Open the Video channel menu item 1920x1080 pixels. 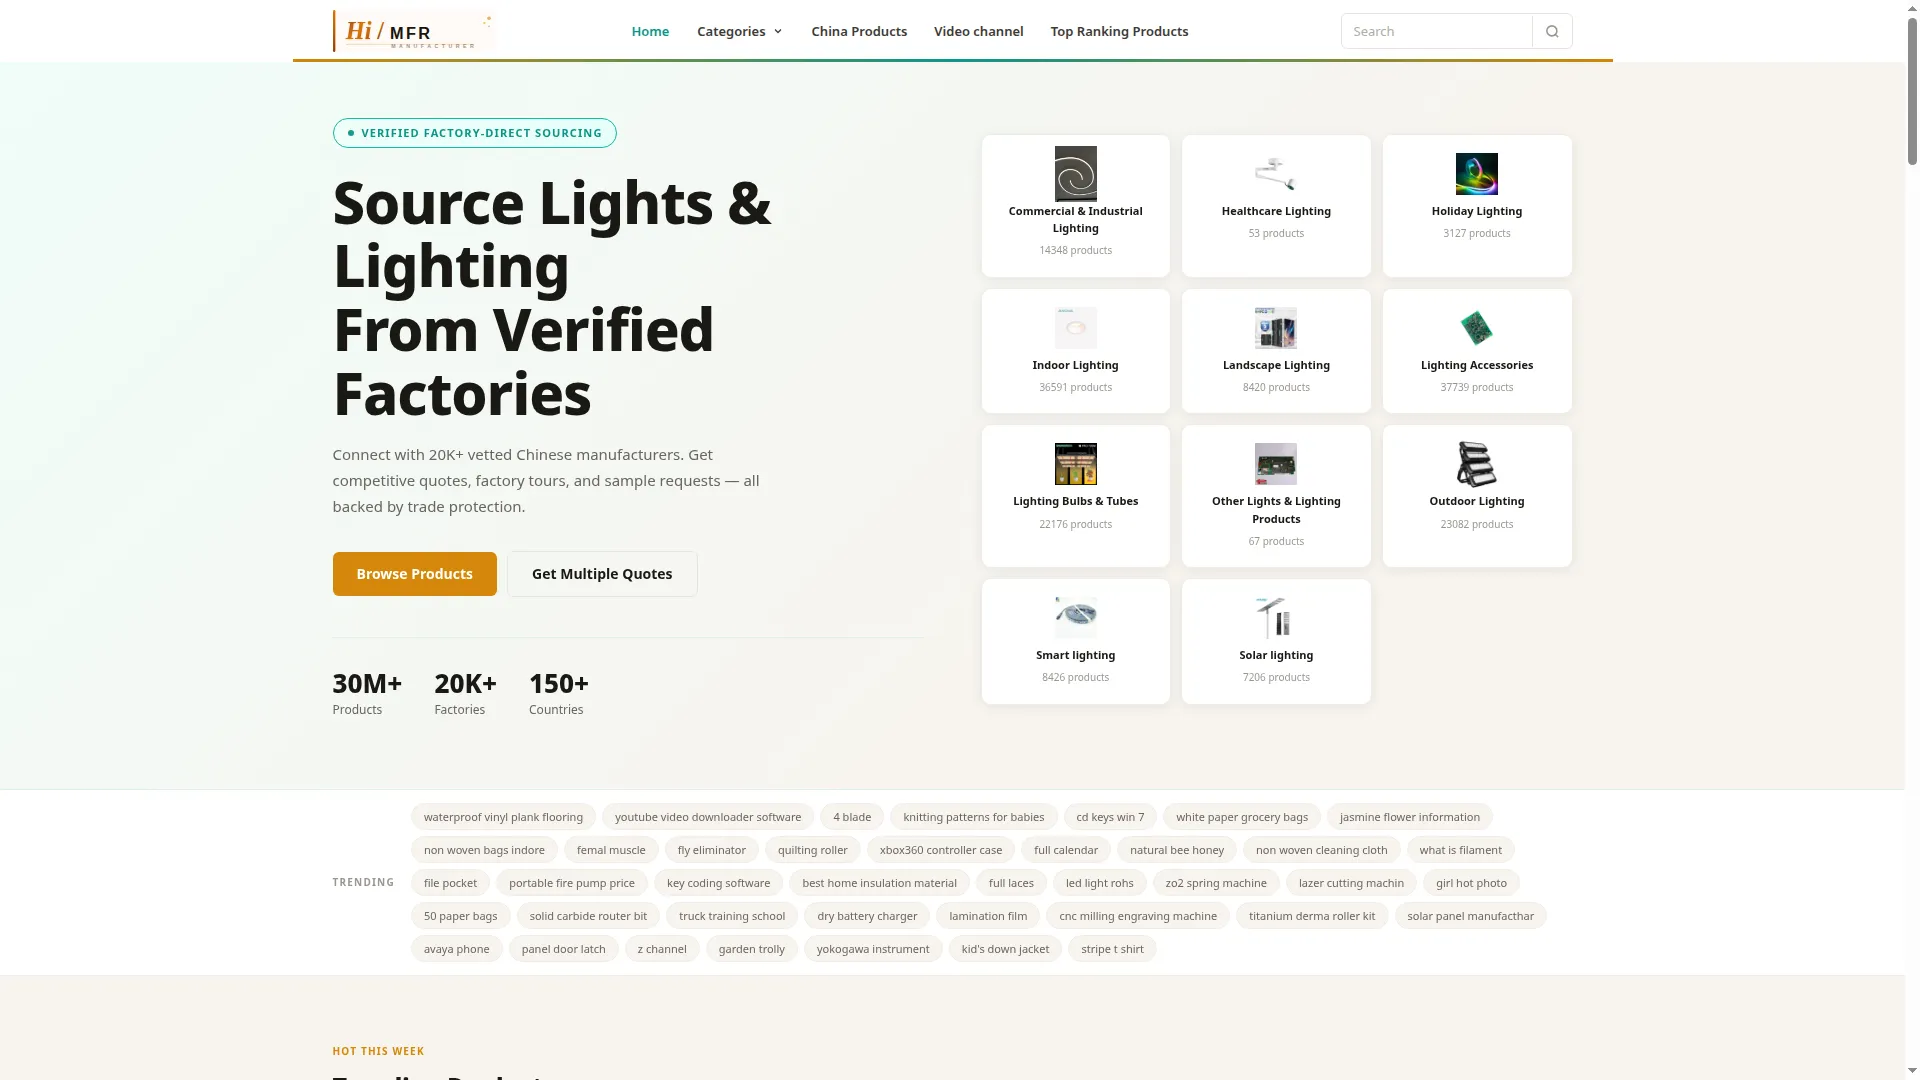(978, 31)
